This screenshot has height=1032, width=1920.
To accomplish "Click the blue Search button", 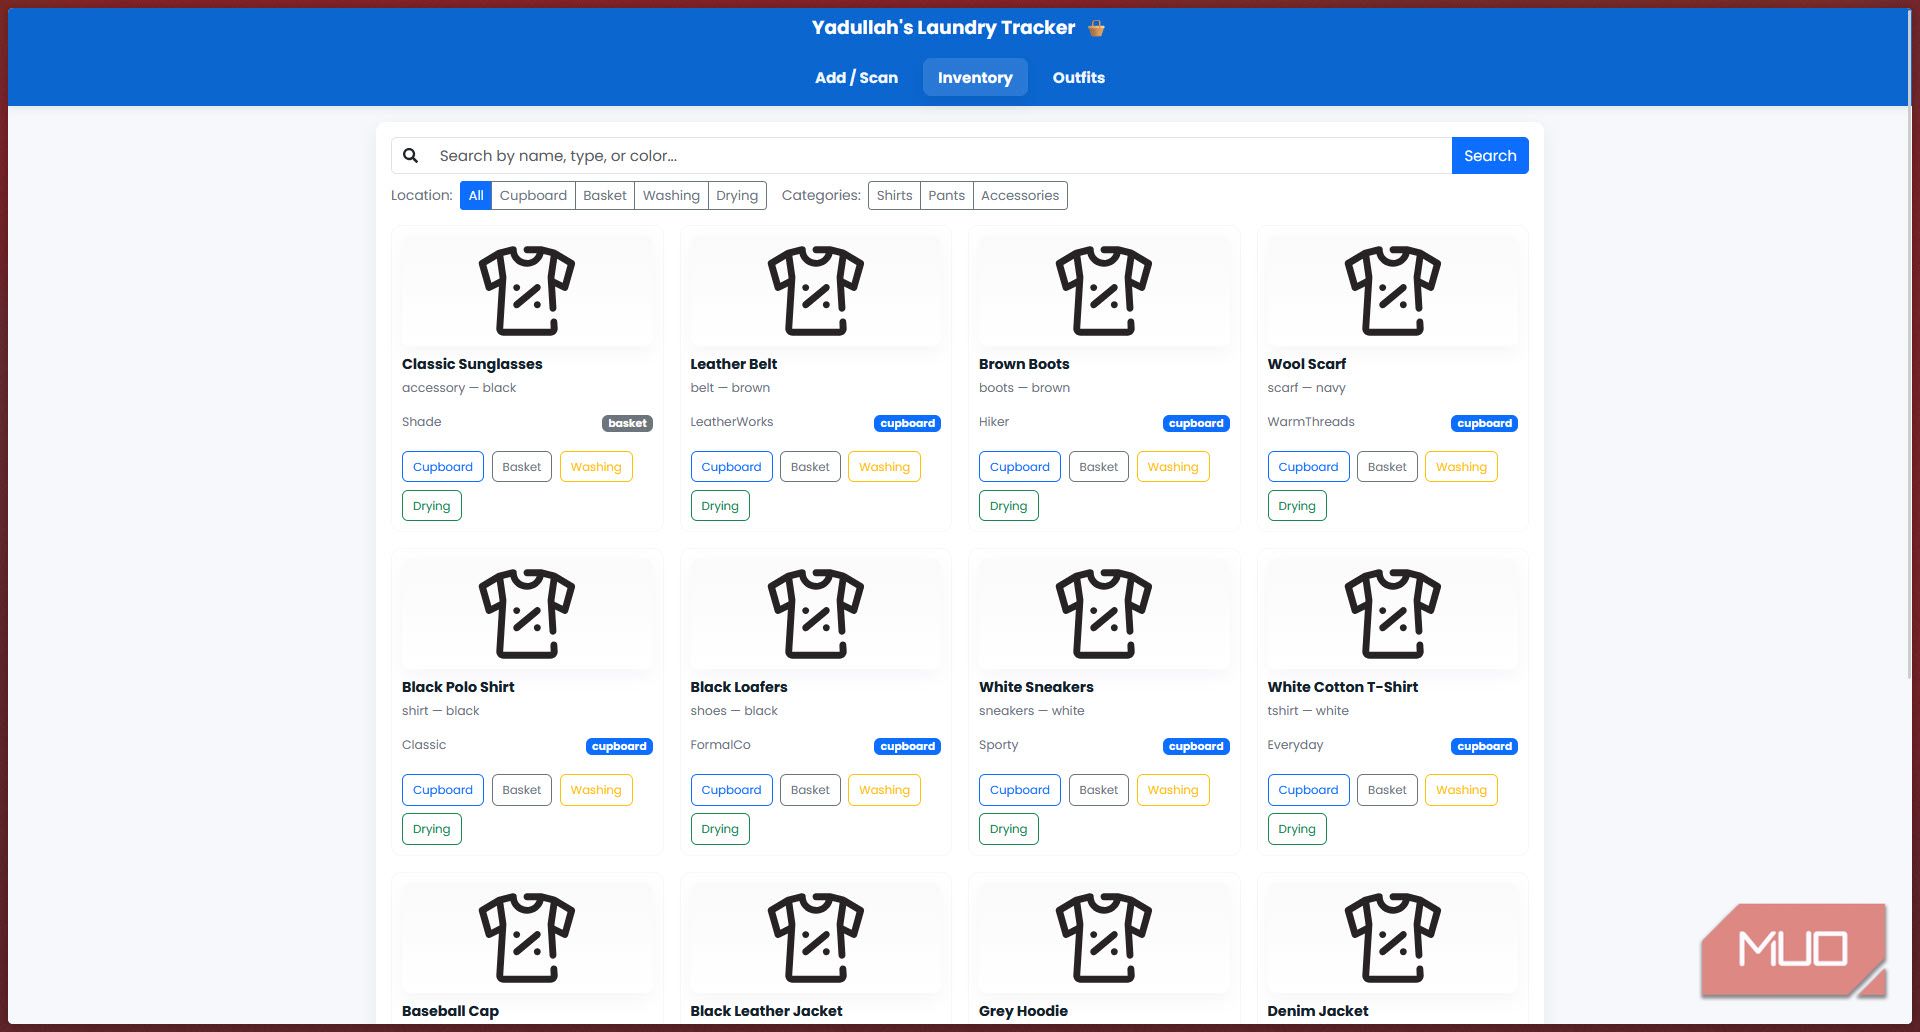I will (1490, 155).
